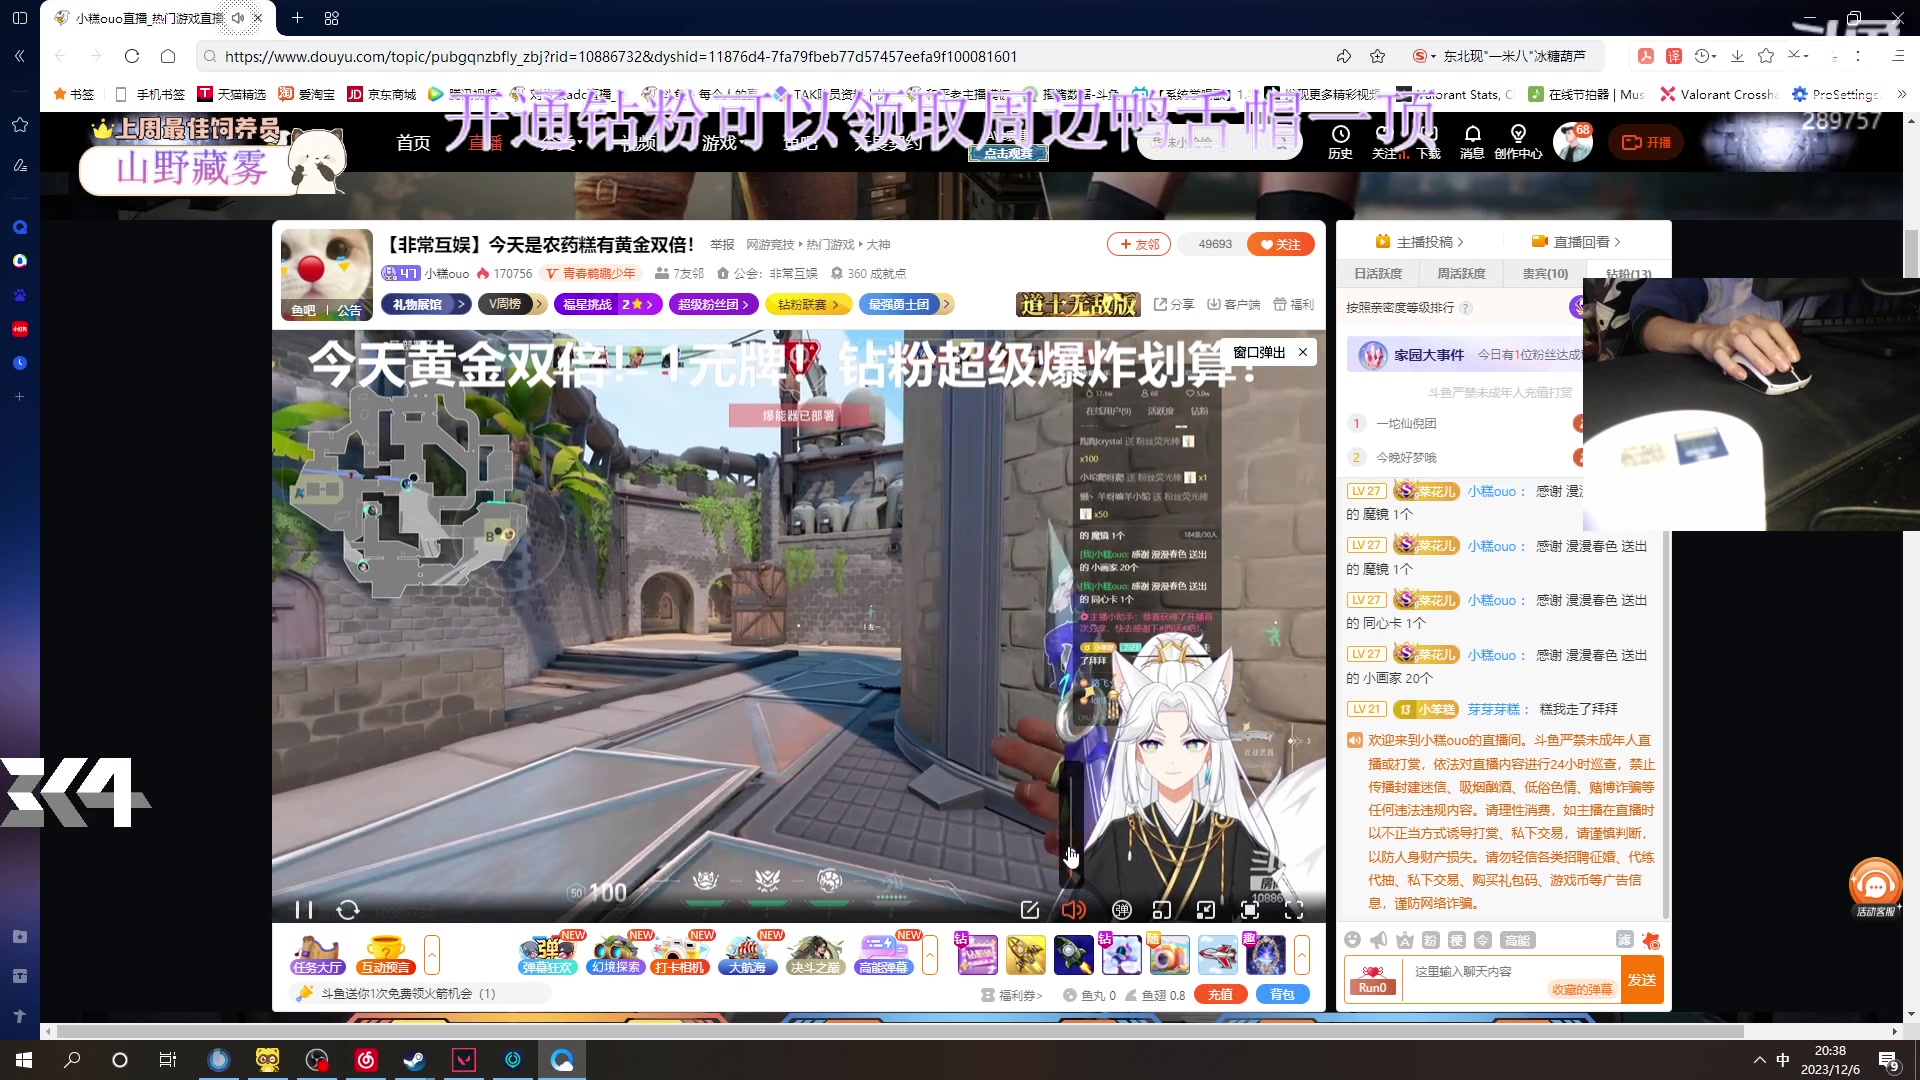Switch to the 周活跃度 tab

pyautogui.click(x=1461, y=272)
